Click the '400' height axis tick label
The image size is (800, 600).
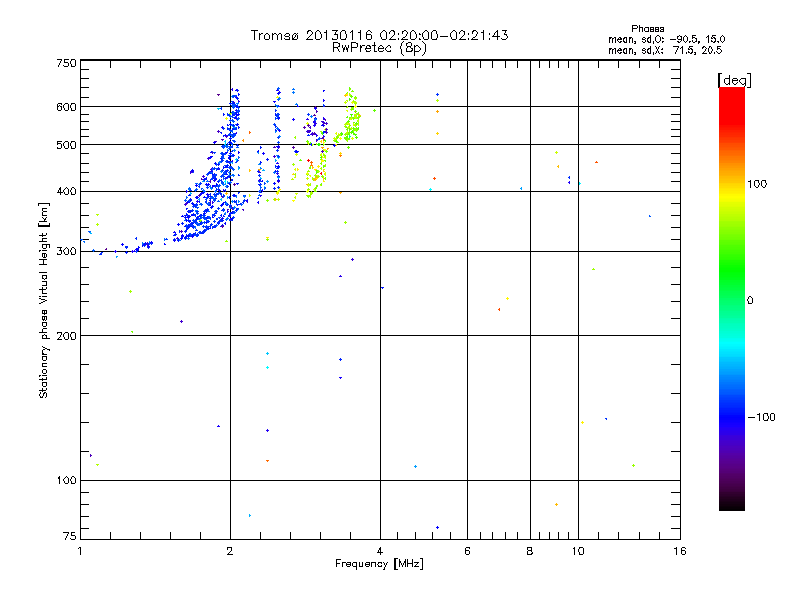tap(66, 192)
